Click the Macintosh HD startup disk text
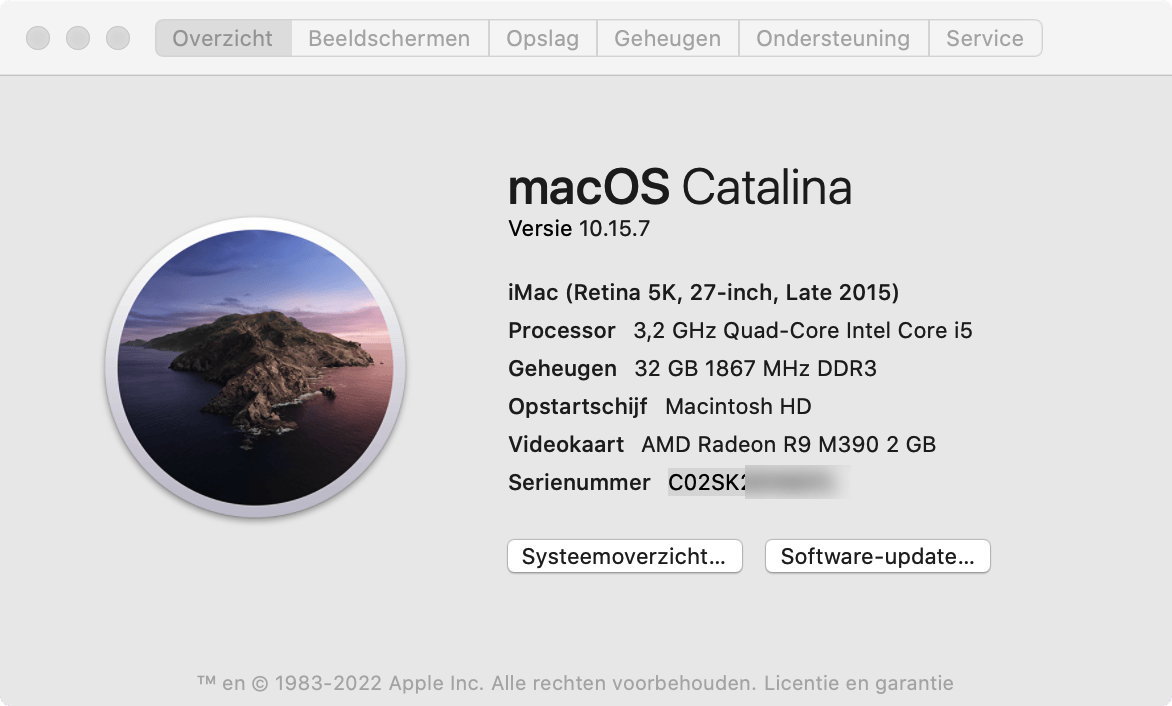This screenshot has width=1172, height=706. (x=738, y=407)
